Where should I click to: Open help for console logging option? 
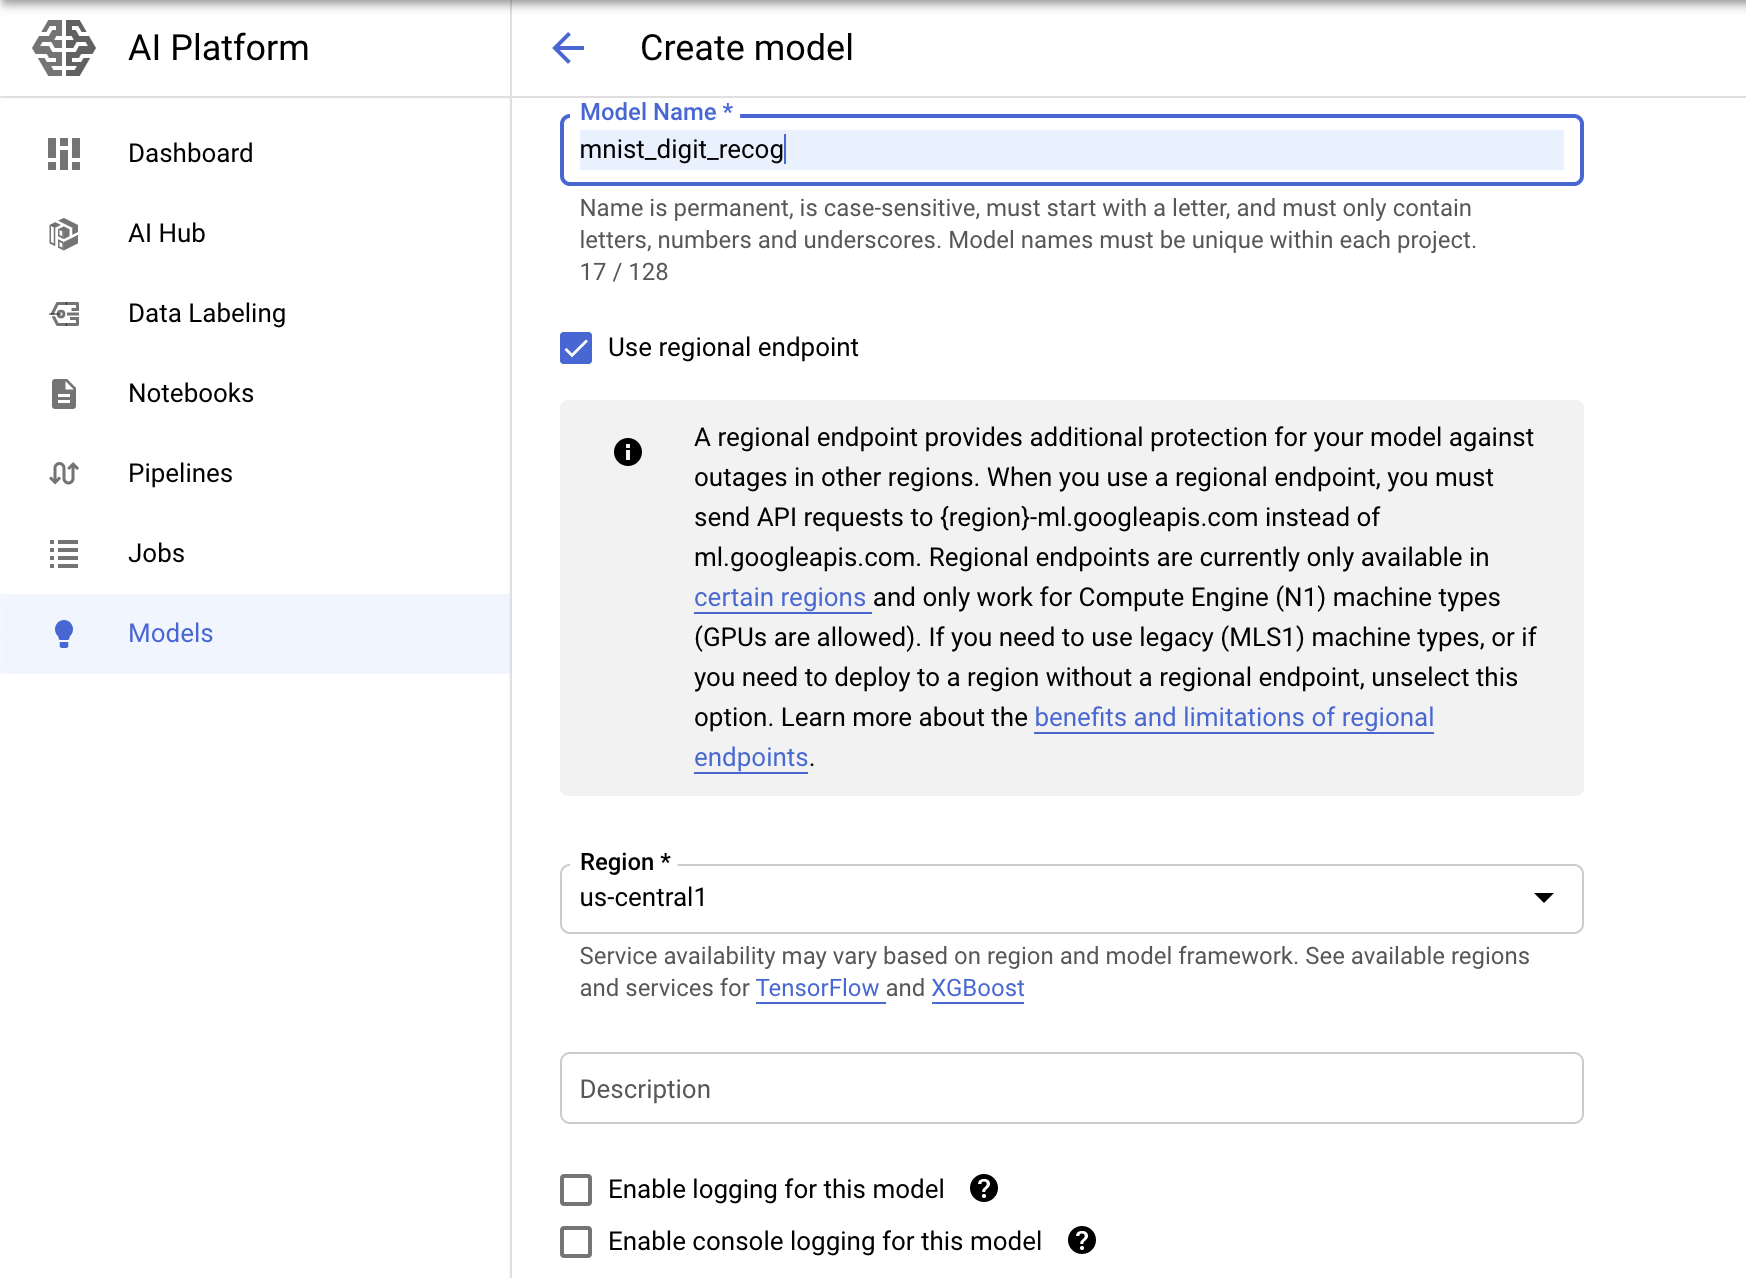(x=1082, y=1240)
